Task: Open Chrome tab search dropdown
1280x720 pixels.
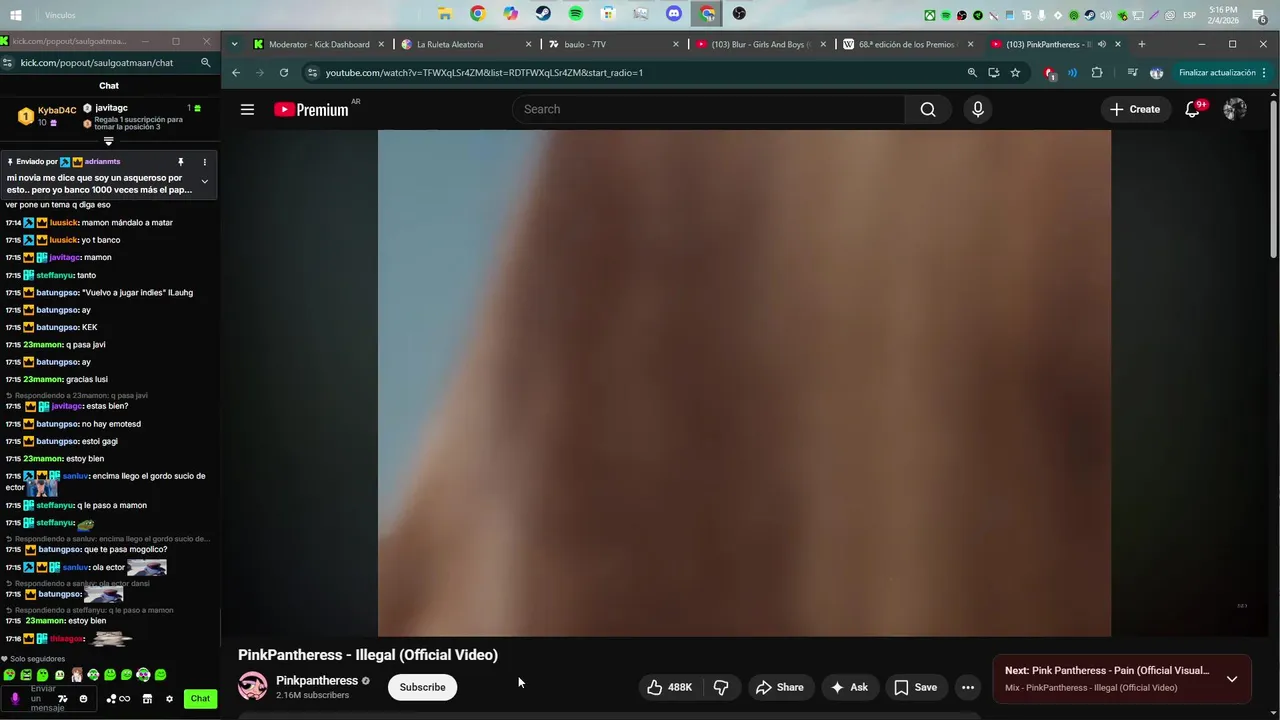Action: [x=234, y=44]
